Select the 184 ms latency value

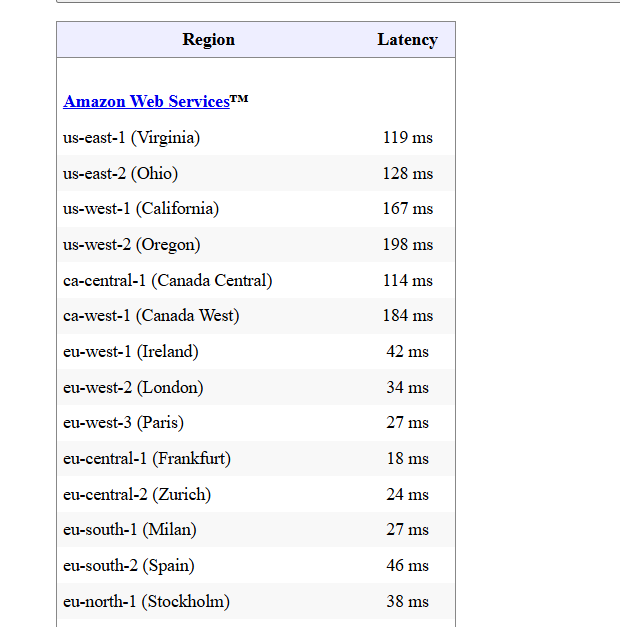click(408, 316)
